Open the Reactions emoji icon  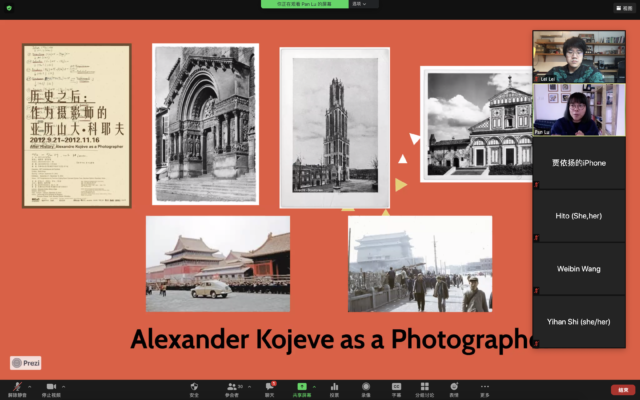point(454,386)
